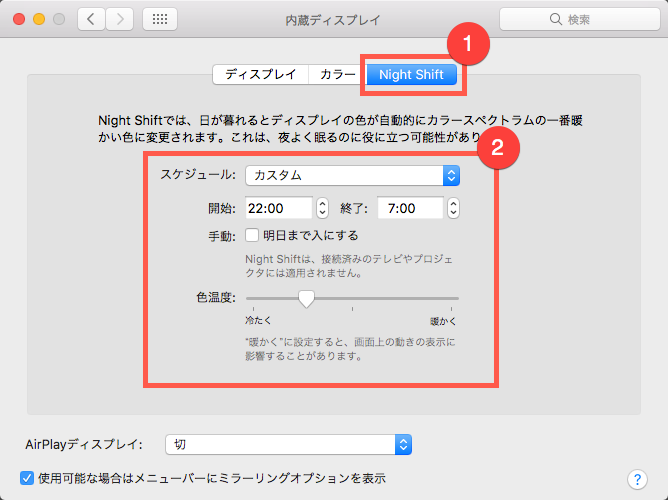This screenshot has width=668, height=500.
Task: Close the window with red button
Action: click(x=19, y=19)
